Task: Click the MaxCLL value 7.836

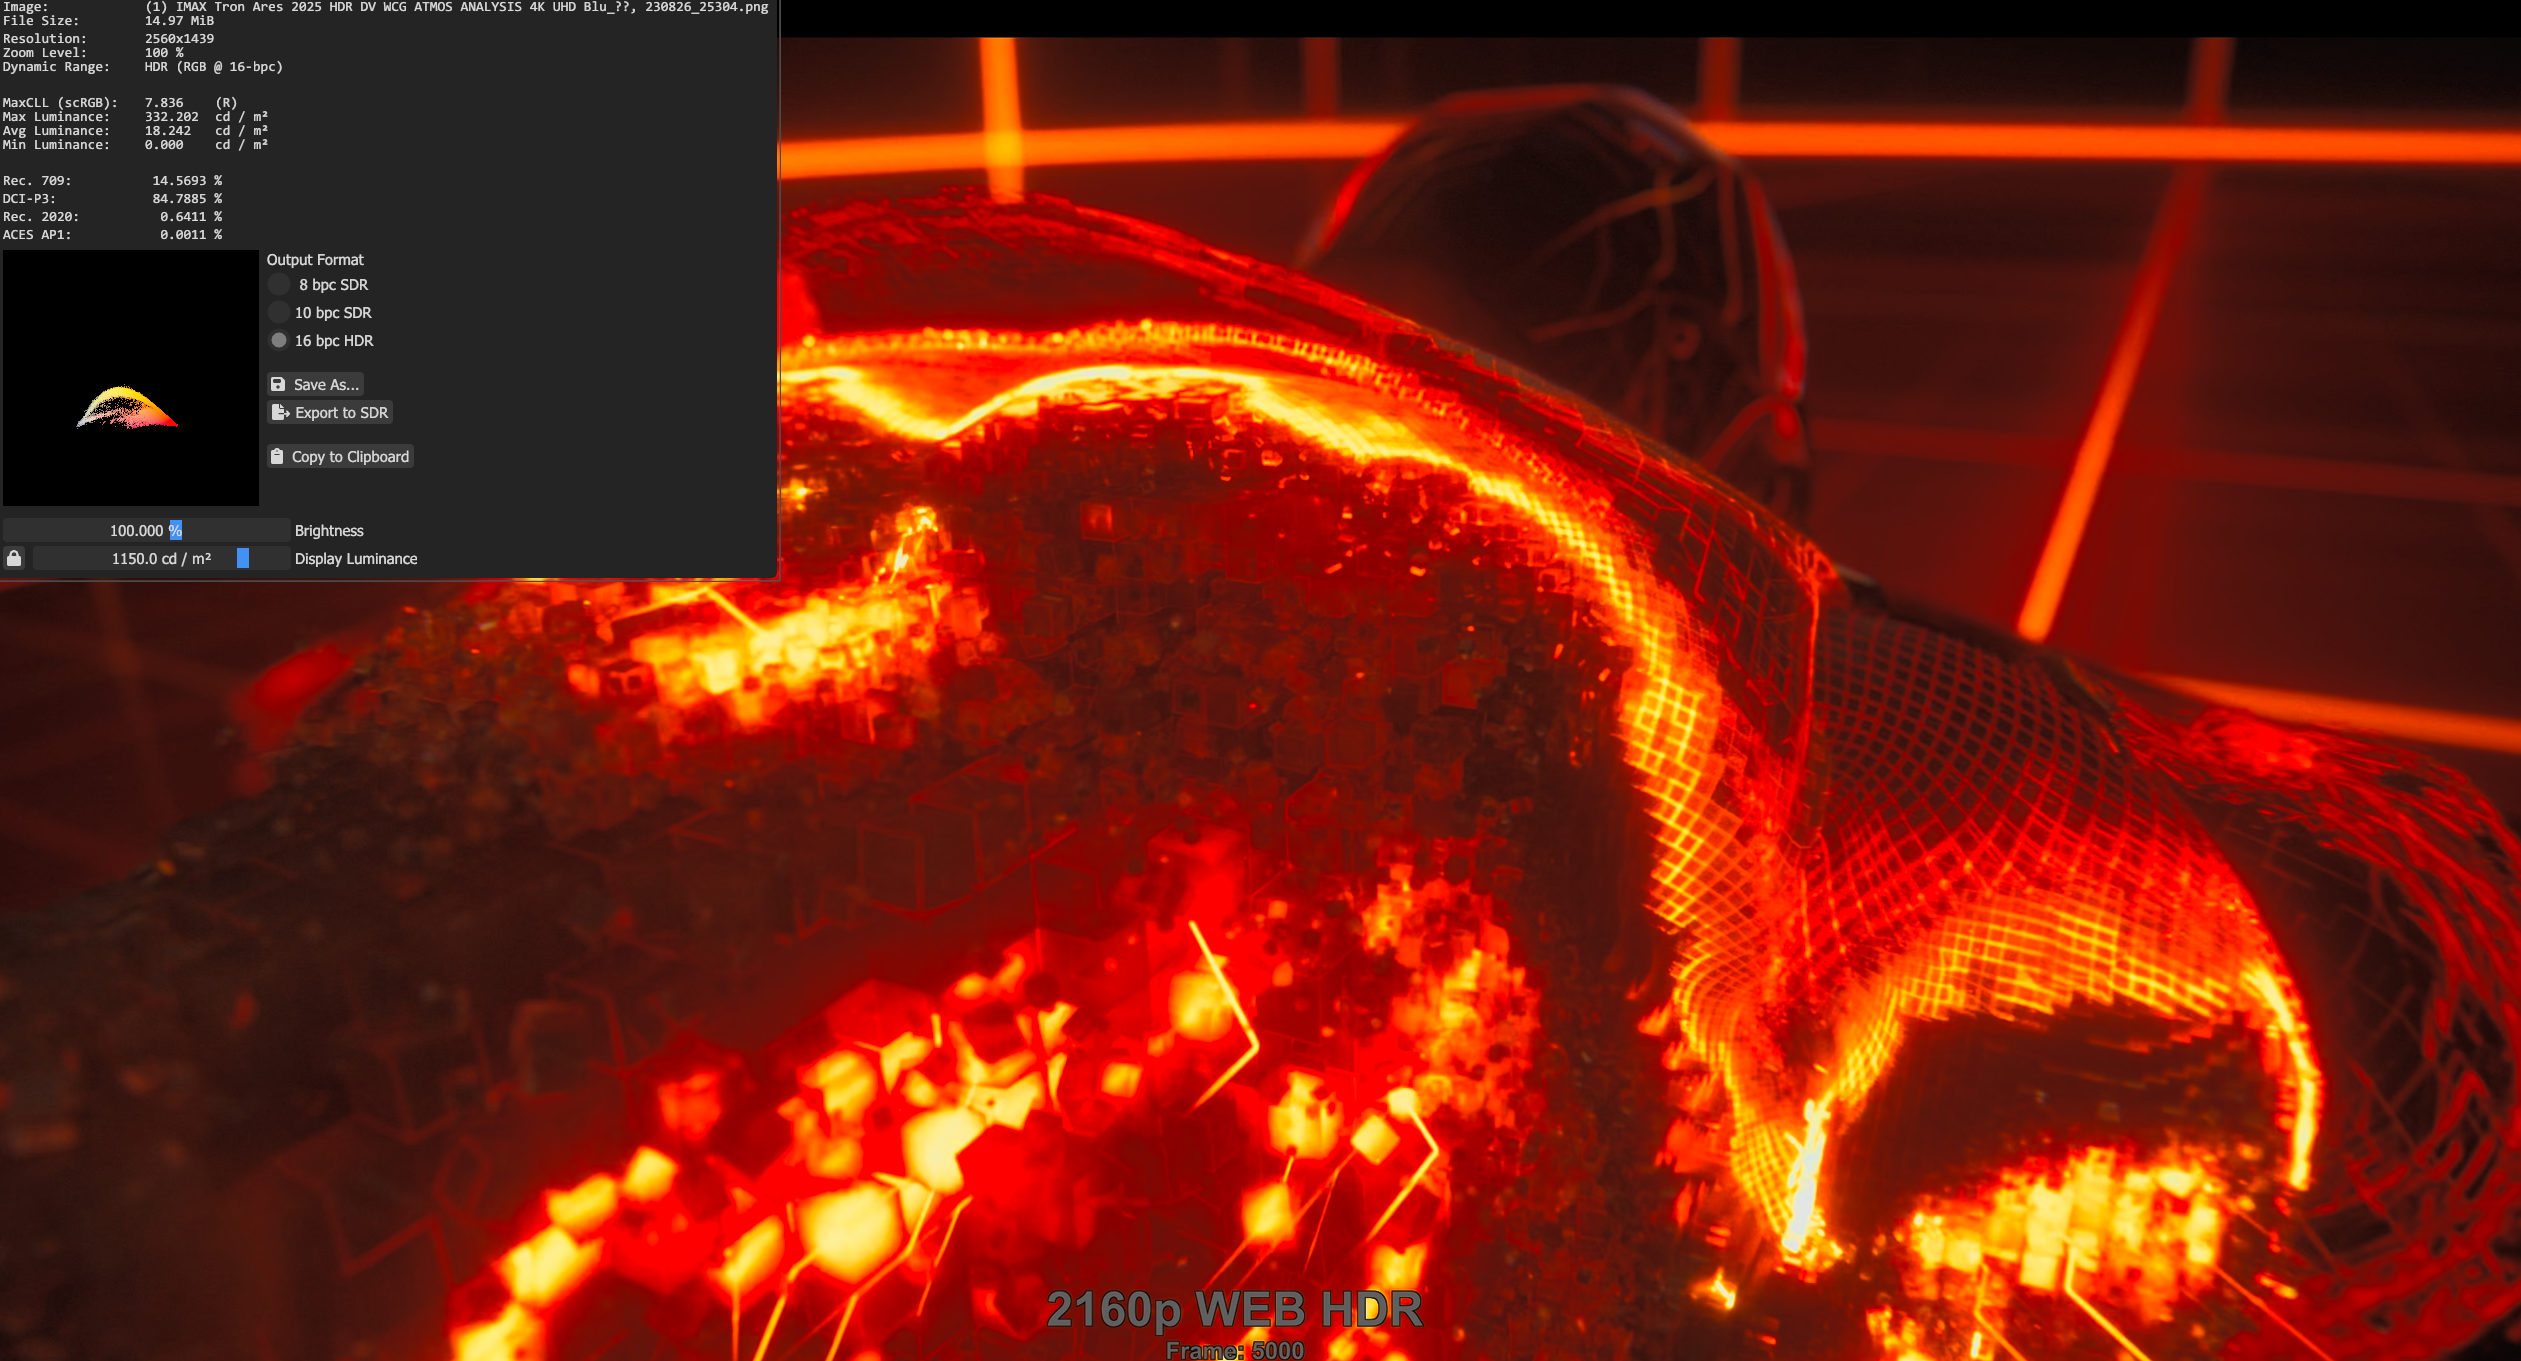Action: (164, 103)
